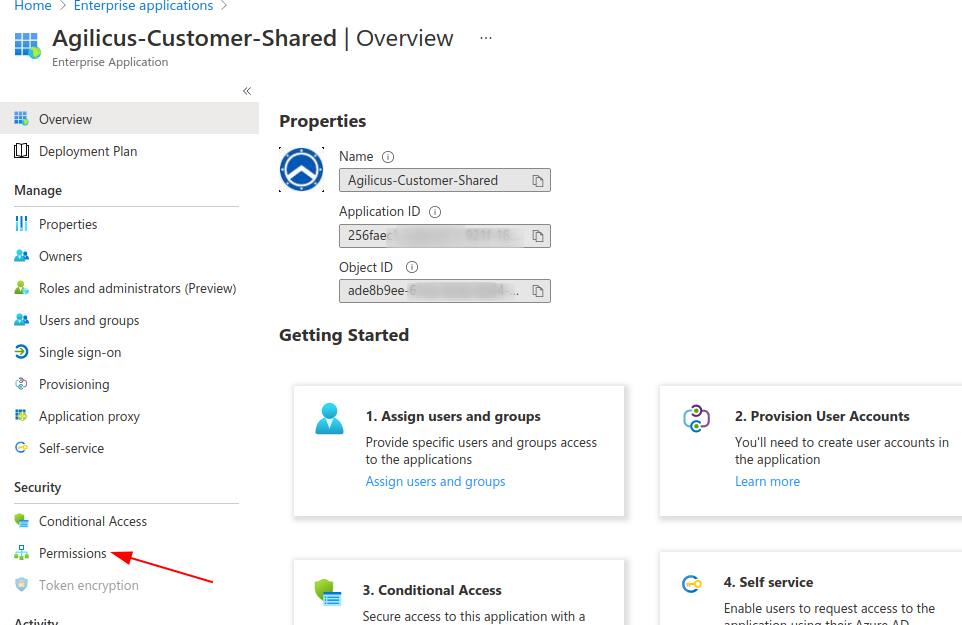This screenshot has height=625, width=962.
Task: Click the Provisioning cycle icon
Action: tap(21, 383)
